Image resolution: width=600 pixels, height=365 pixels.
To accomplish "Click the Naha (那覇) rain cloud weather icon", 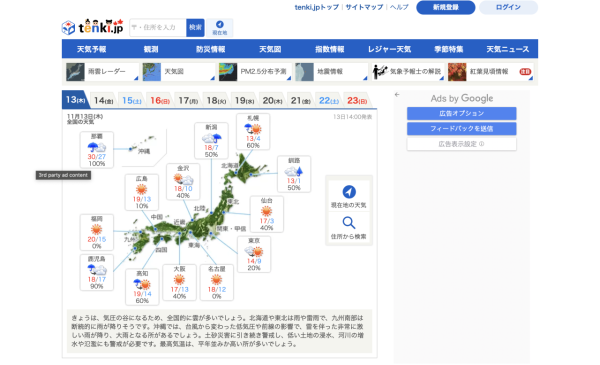I will (97, 147).
